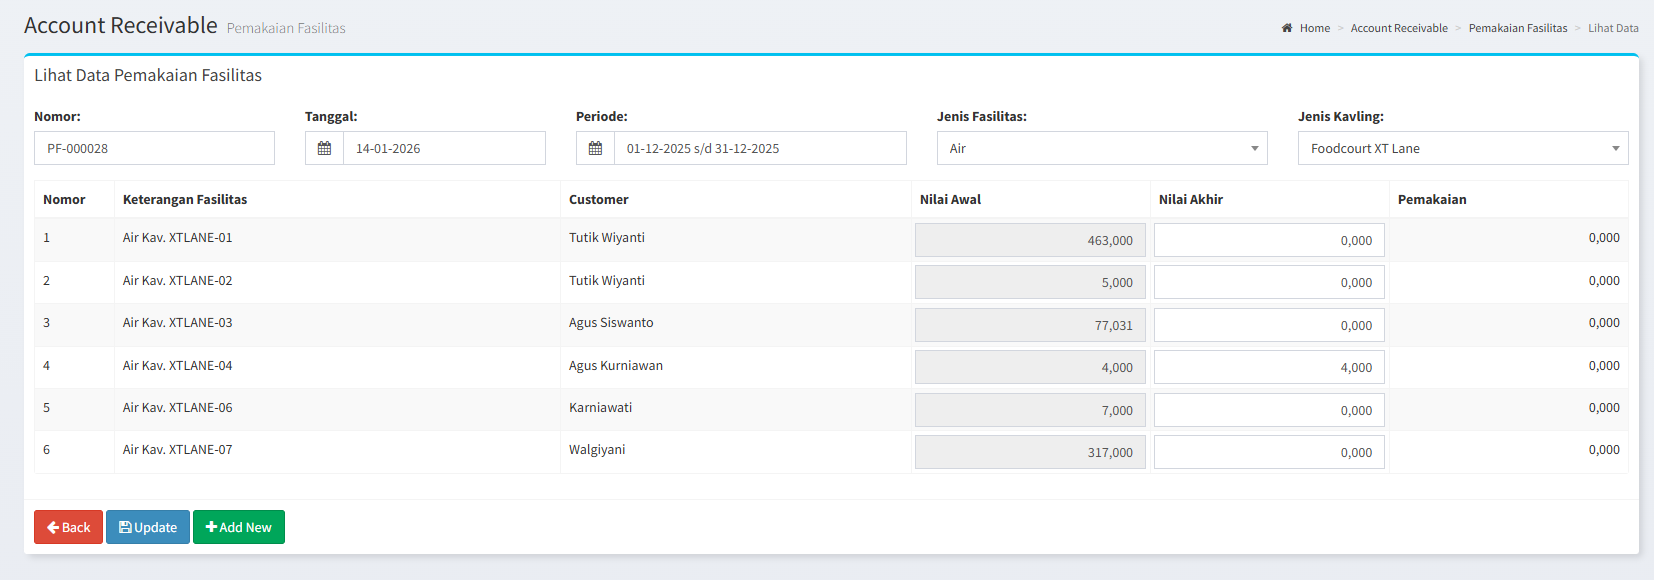Edit Nilai Akhir for XTLANE-02

(1268, 282)
